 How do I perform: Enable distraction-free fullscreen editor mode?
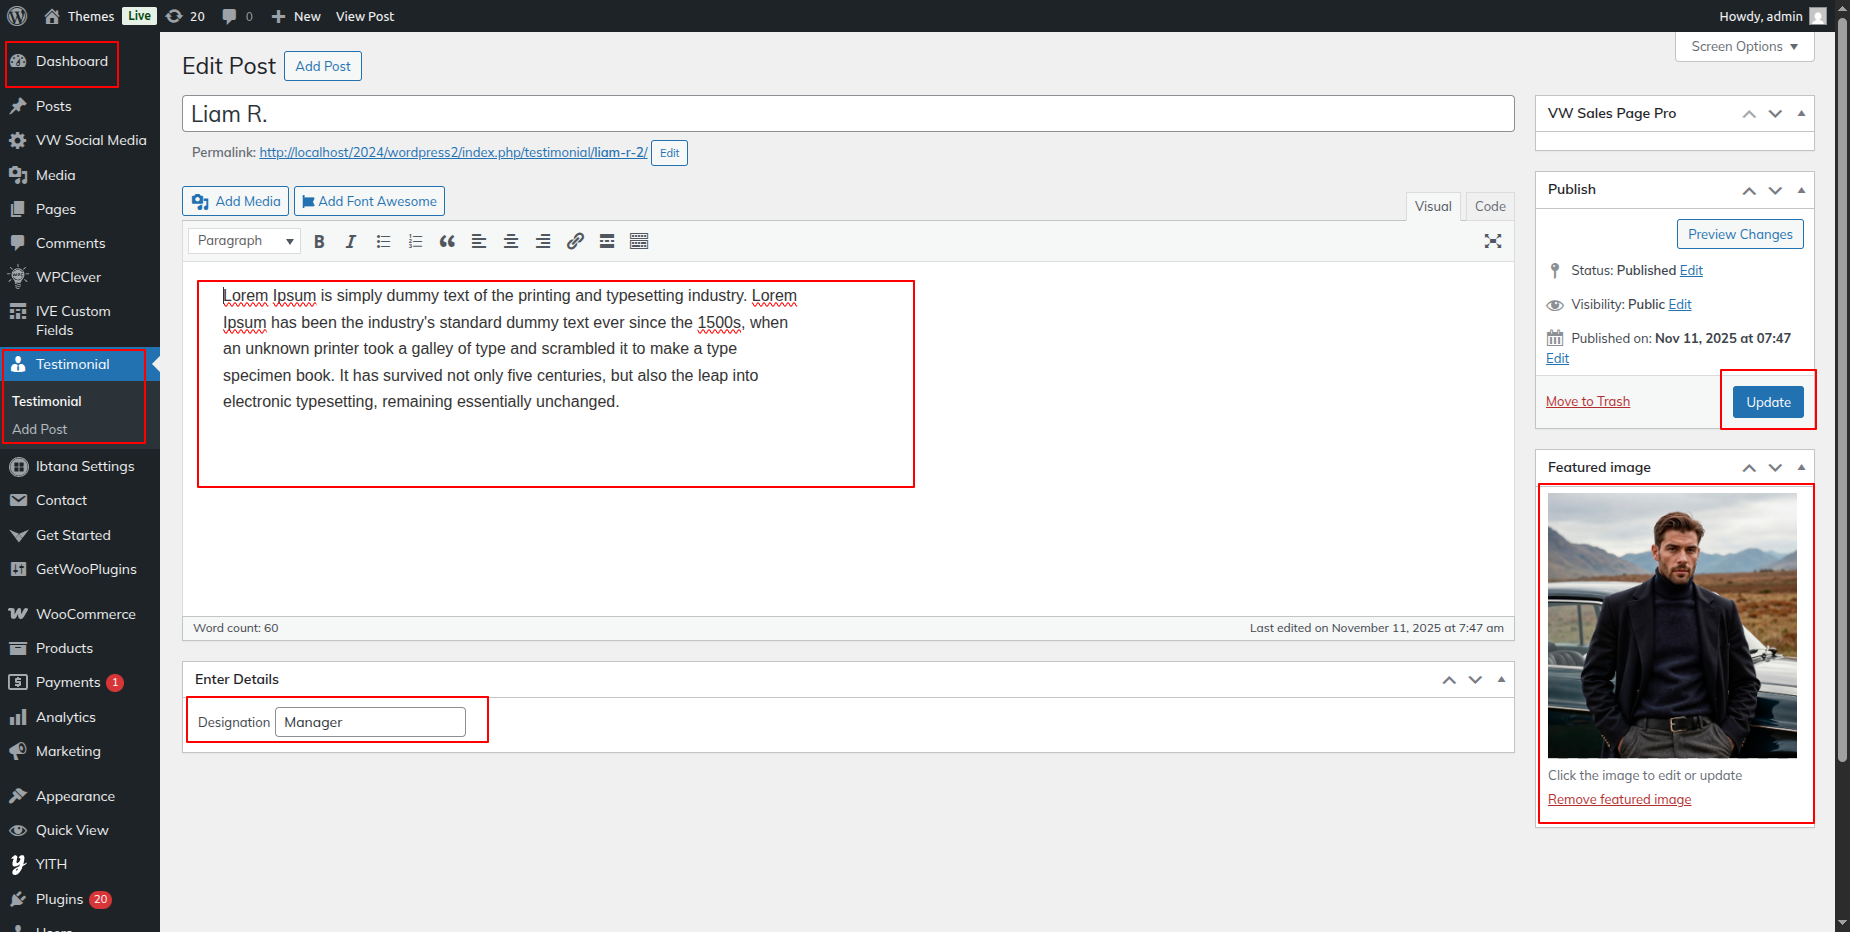(x=1493, y=241)
